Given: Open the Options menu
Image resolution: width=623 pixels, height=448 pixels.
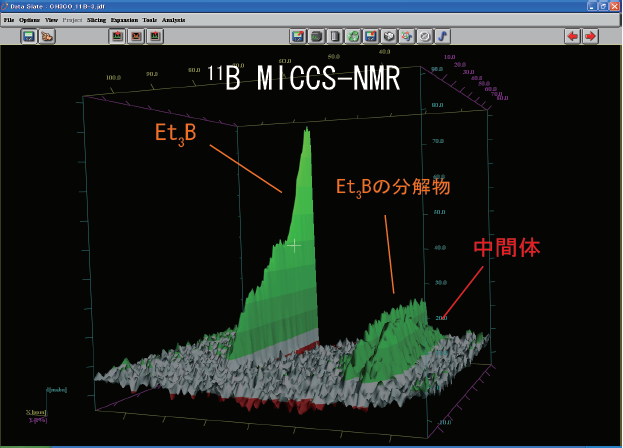Looking at the screenshot, I should click(29, 19).
